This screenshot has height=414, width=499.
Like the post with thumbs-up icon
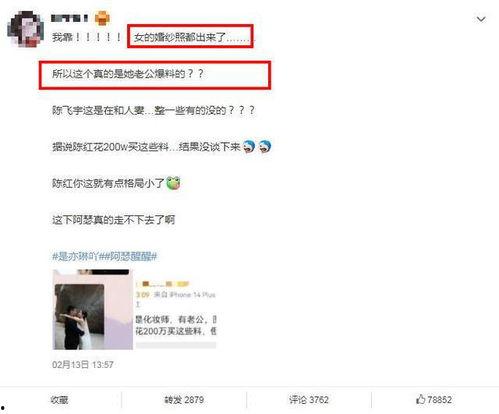click(421, 399)
